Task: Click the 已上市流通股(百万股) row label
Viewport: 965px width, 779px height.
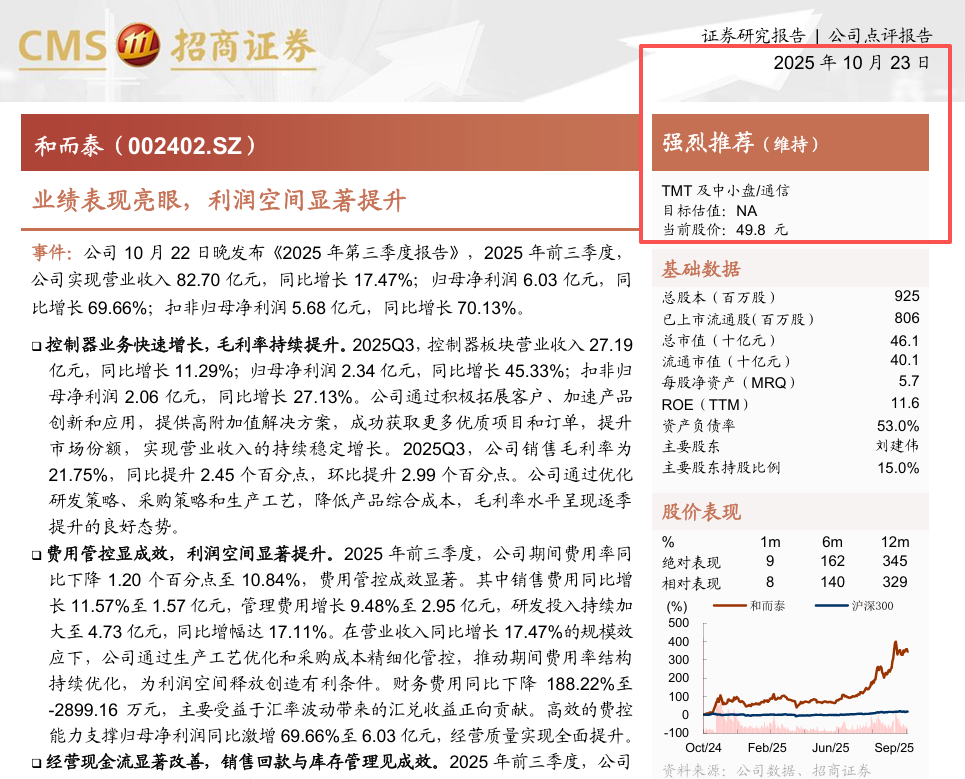Action: coord(738,319)
